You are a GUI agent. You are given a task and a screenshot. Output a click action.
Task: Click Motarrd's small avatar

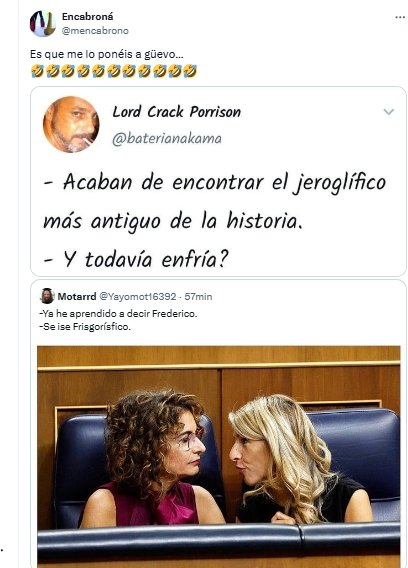47,296
